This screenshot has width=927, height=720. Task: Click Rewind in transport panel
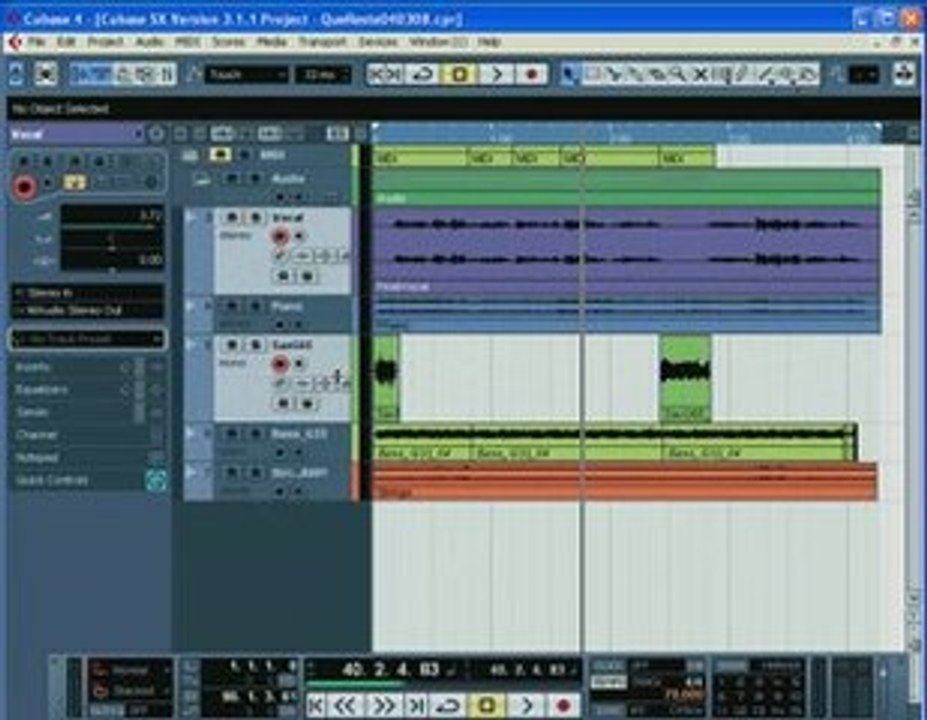click(345, 705)
